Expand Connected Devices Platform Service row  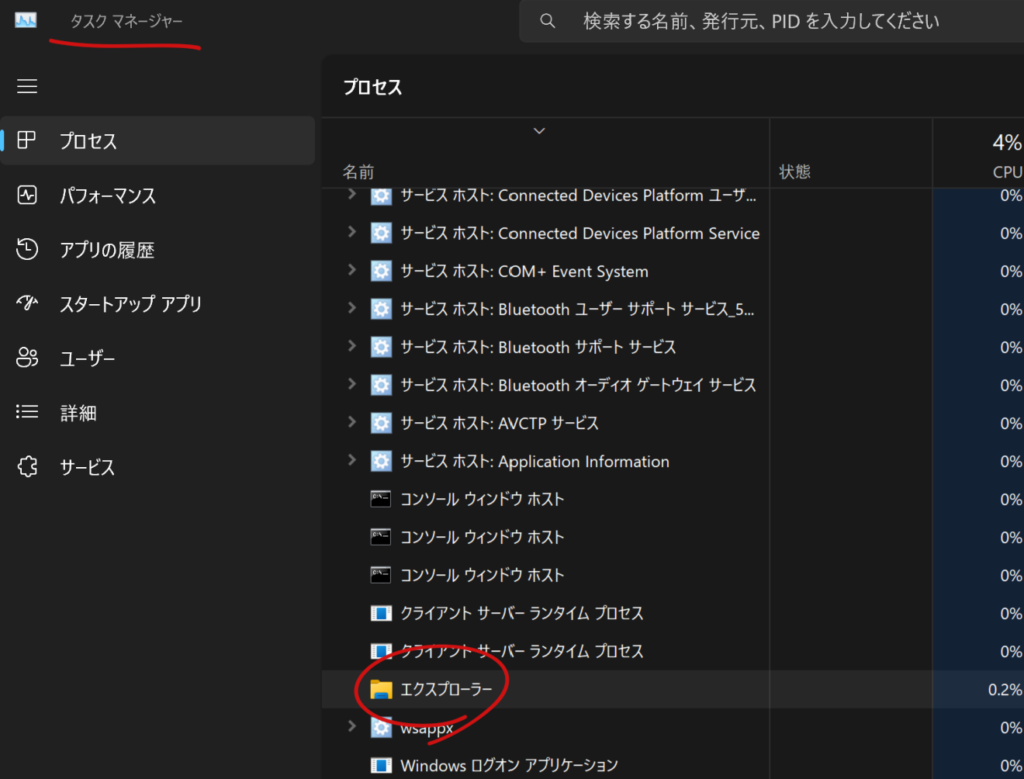351,233
